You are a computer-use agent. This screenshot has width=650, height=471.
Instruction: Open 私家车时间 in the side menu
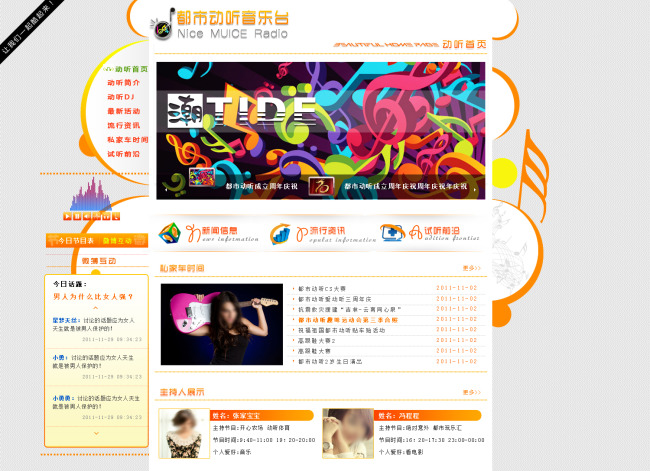pyautogui.click(x=127, y=140)
